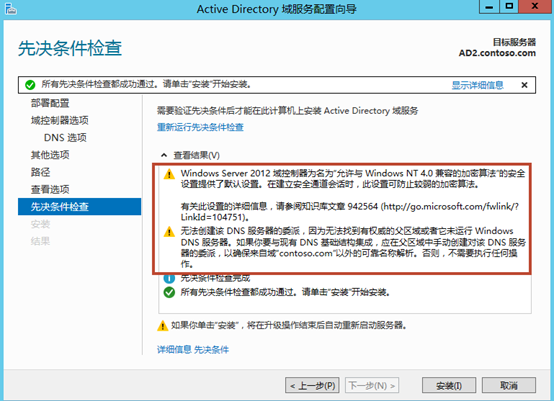Select 查看选项 in the left navigation

click(50, 189)
